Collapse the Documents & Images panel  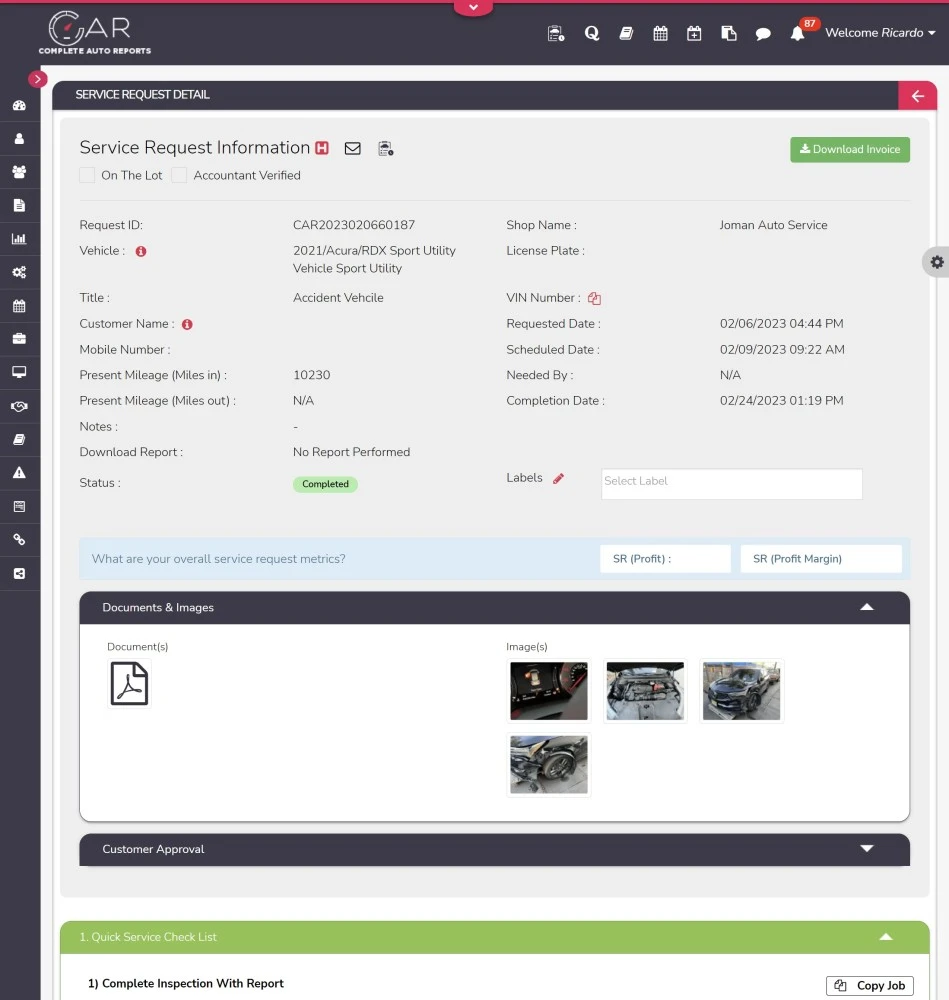click(x=866, y=607)
